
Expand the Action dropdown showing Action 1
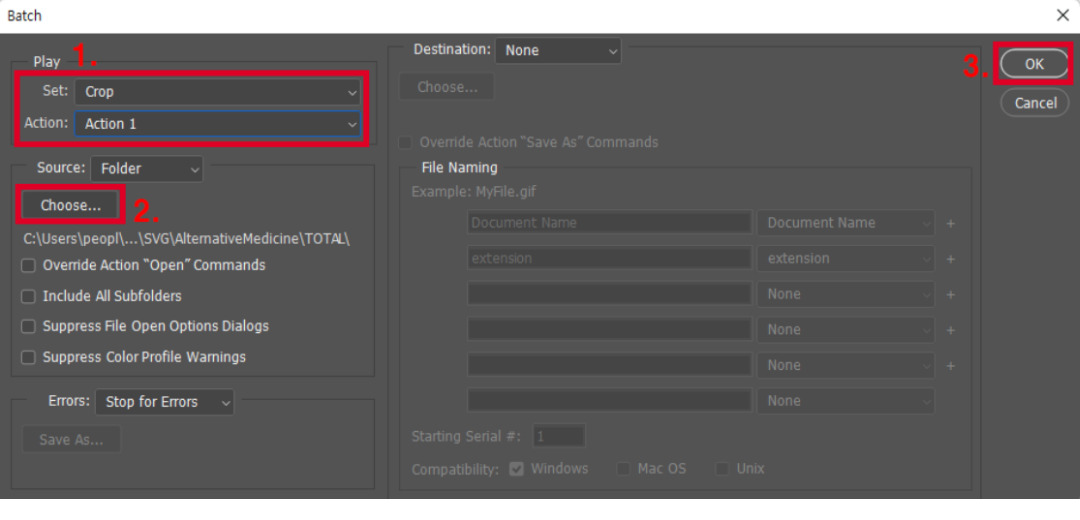pos(216,124)
